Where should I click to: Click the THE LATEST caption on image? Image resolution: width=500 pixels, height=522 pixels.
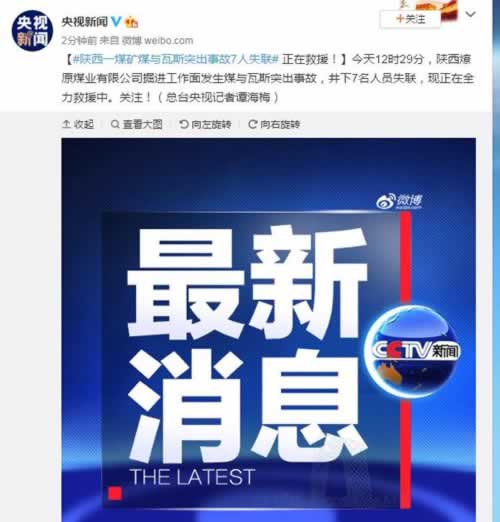coord(193,477)
